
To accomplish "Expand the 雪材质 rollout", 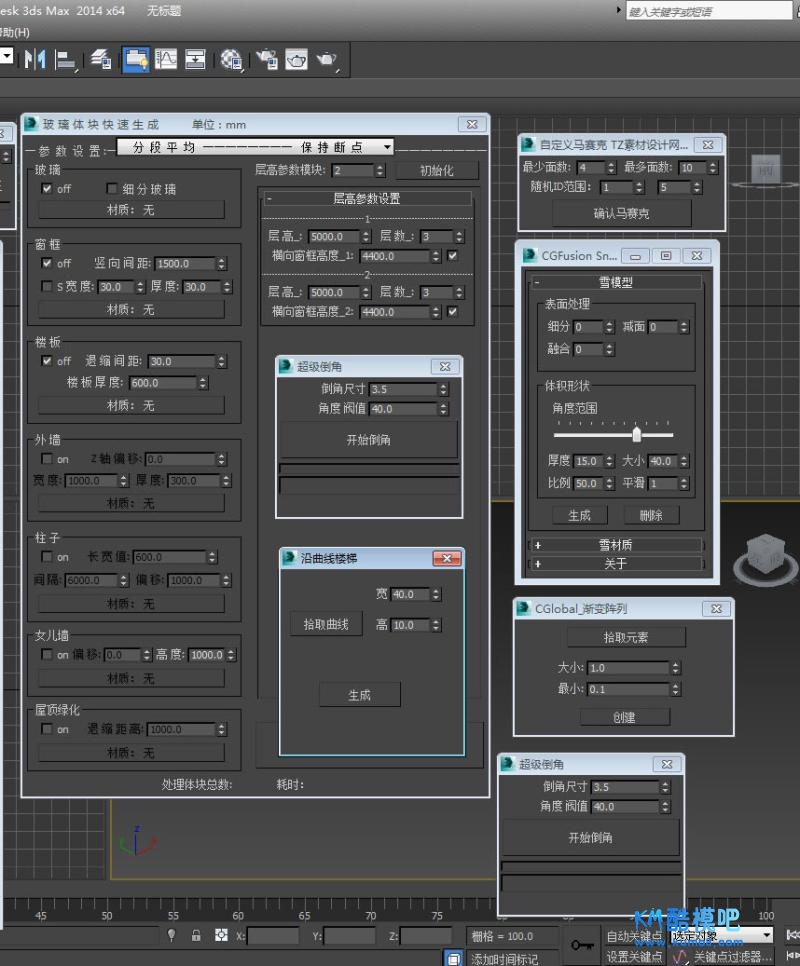I will (615, 545).
